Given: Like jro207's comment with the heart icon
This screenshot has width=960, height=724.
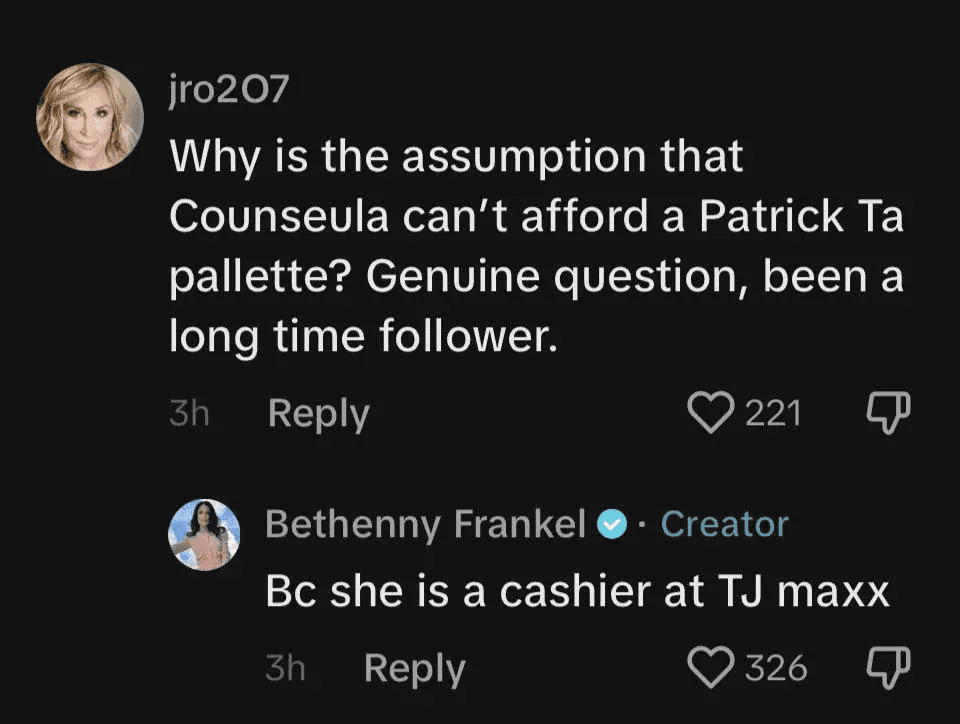Looking at the screenshot, I should point(712,413).
